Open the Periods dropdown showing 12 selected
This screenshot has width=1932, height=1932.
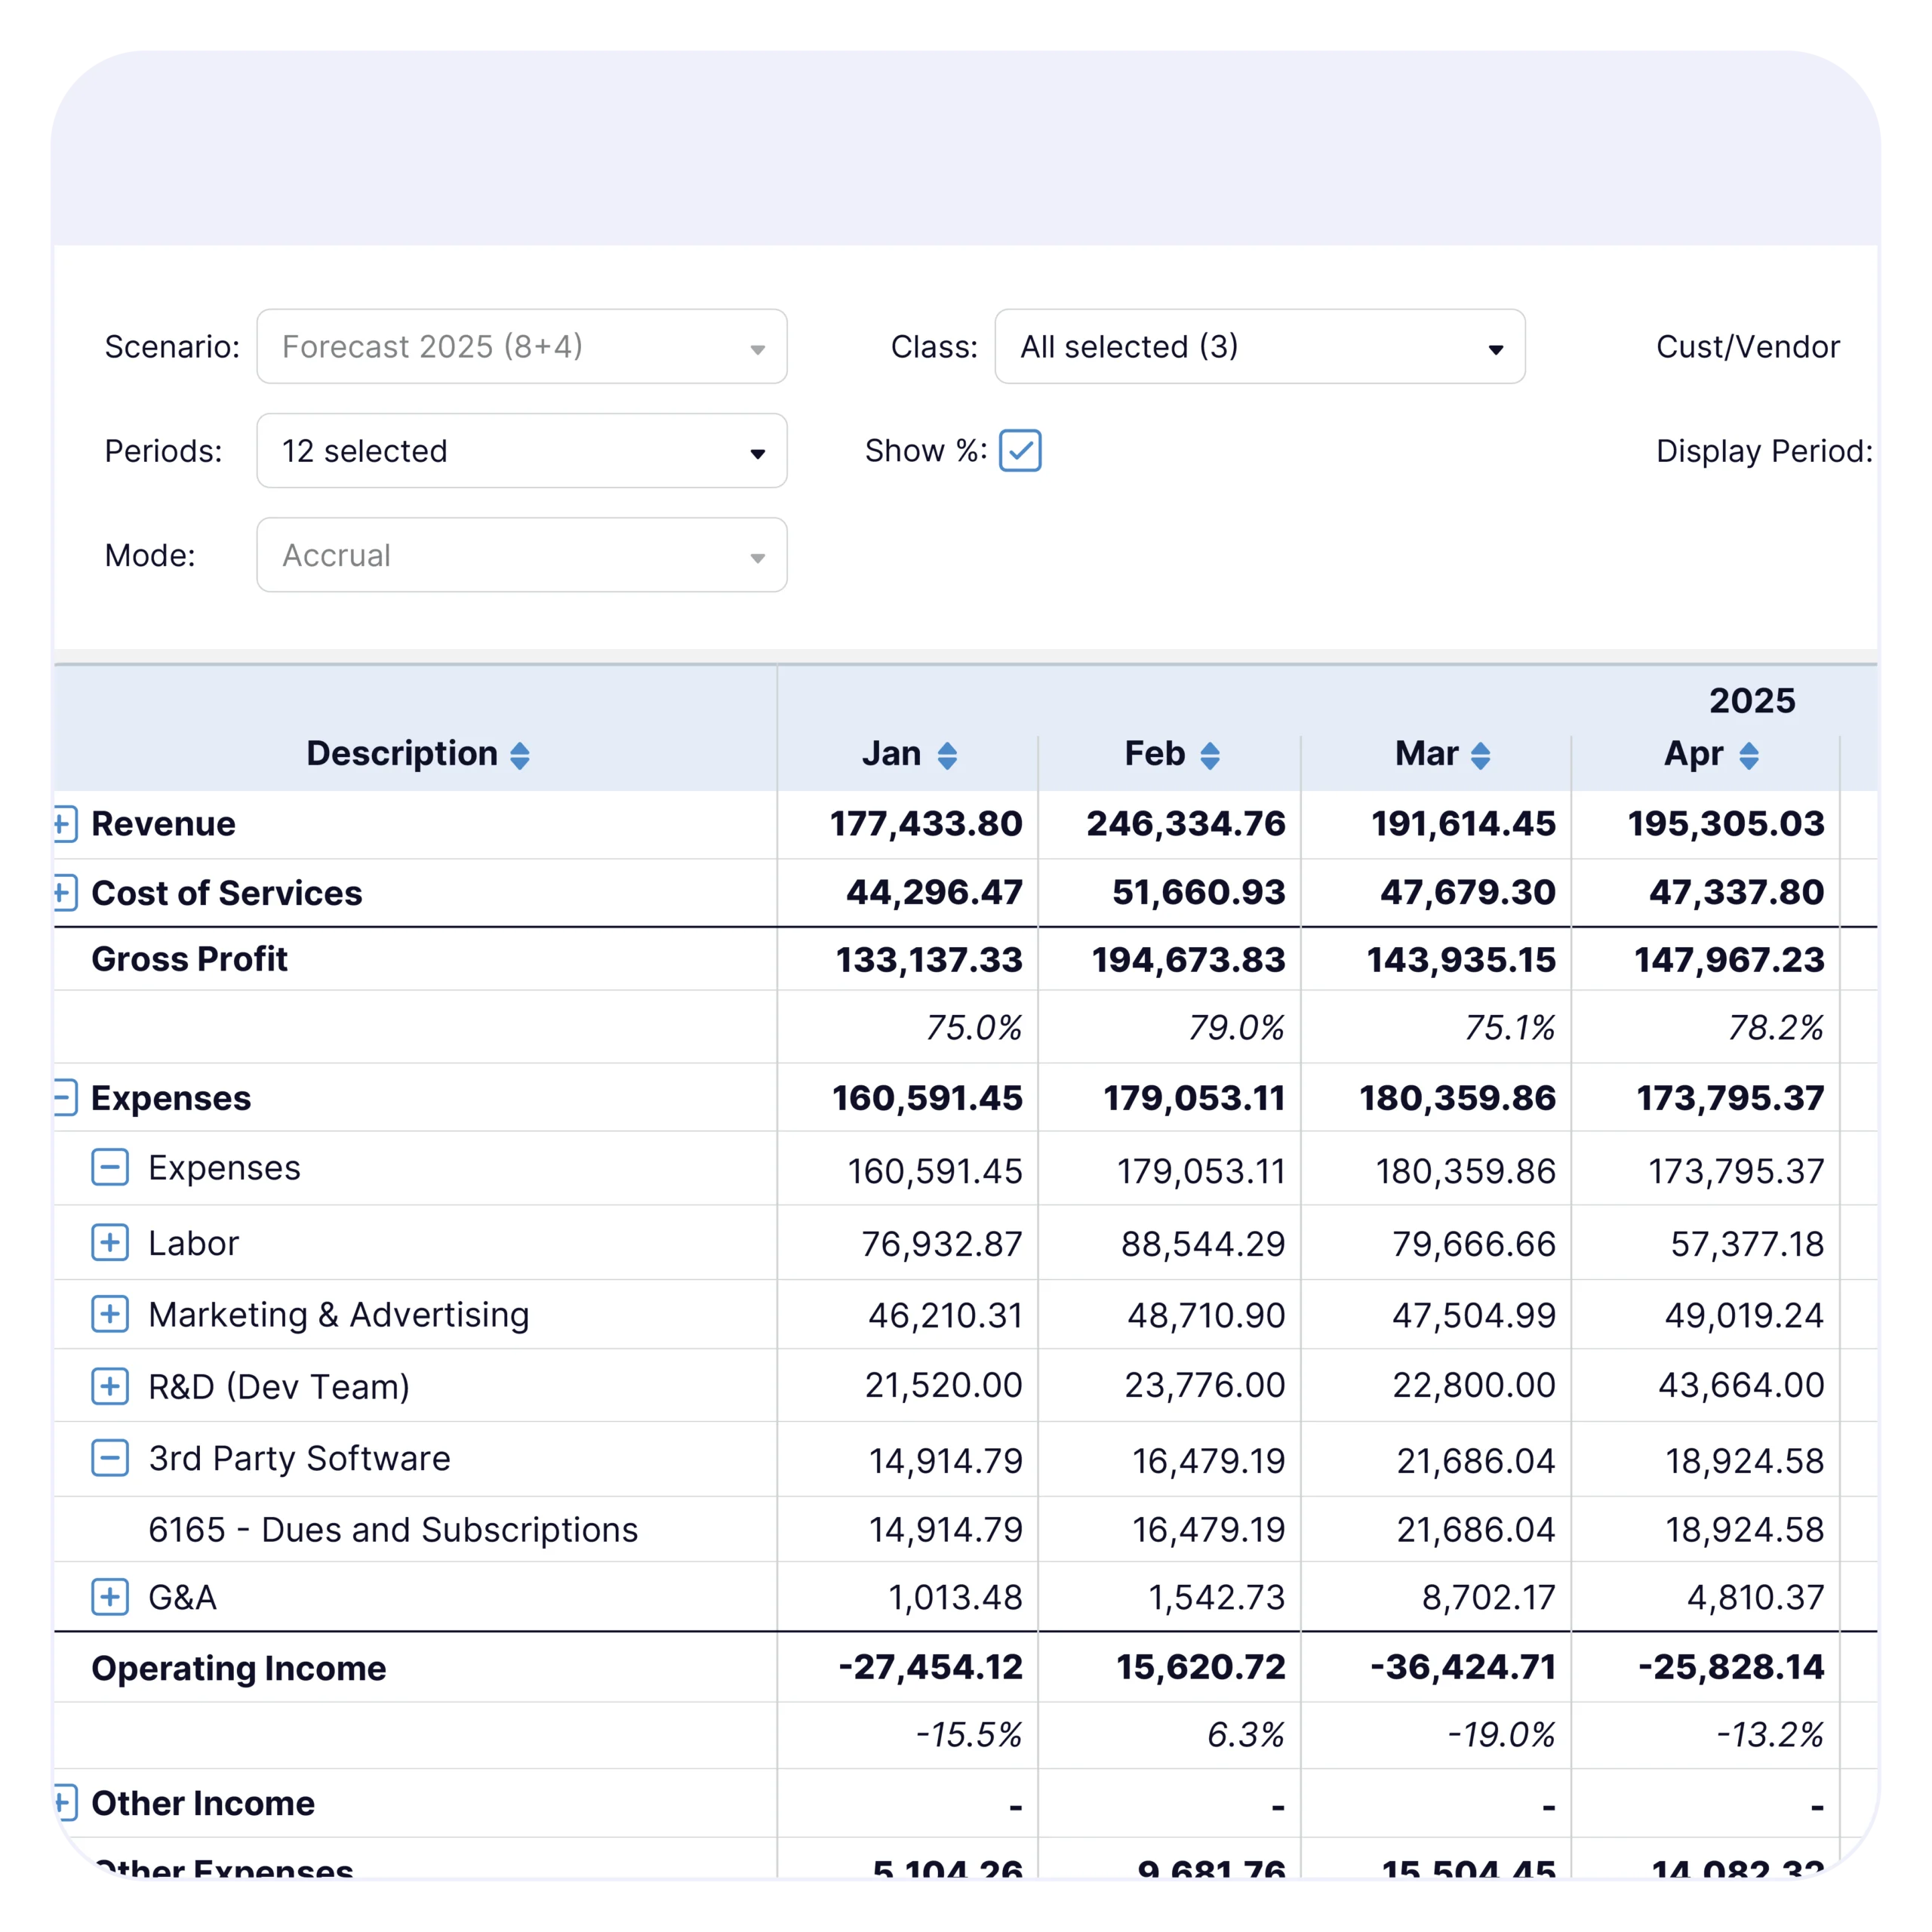point(521,451)
